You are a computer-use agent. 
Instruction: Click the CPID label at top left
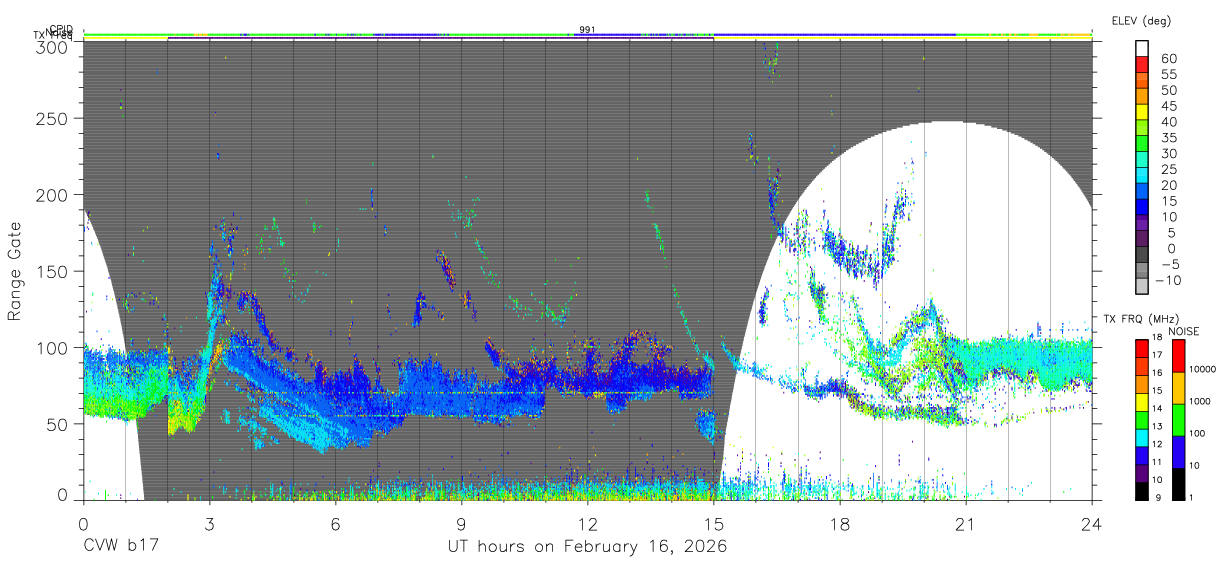60,30
